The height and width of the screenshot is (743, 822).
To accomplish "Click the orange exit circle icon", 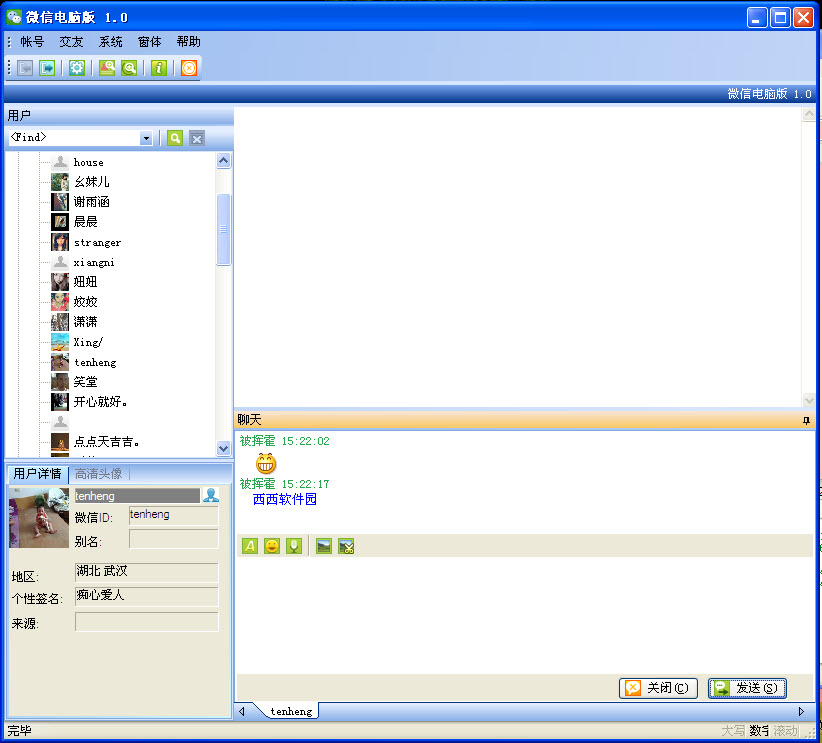I will 189,68.
